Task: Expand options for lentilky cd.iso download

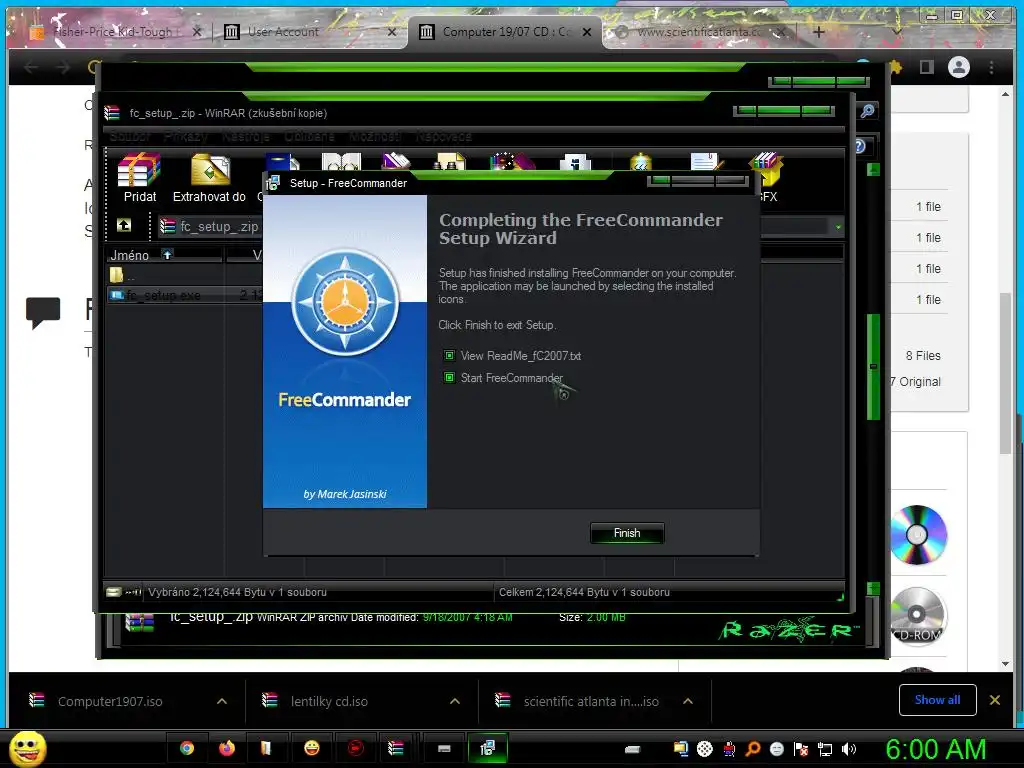Action: pyautogui.click(x=455, y=701)
